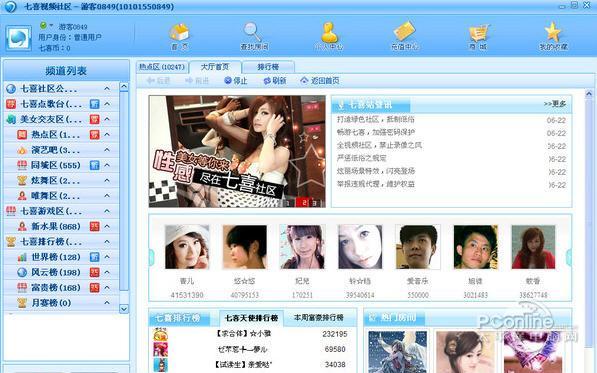Click the channel list scroll down arrow

(x=124, y=308)
